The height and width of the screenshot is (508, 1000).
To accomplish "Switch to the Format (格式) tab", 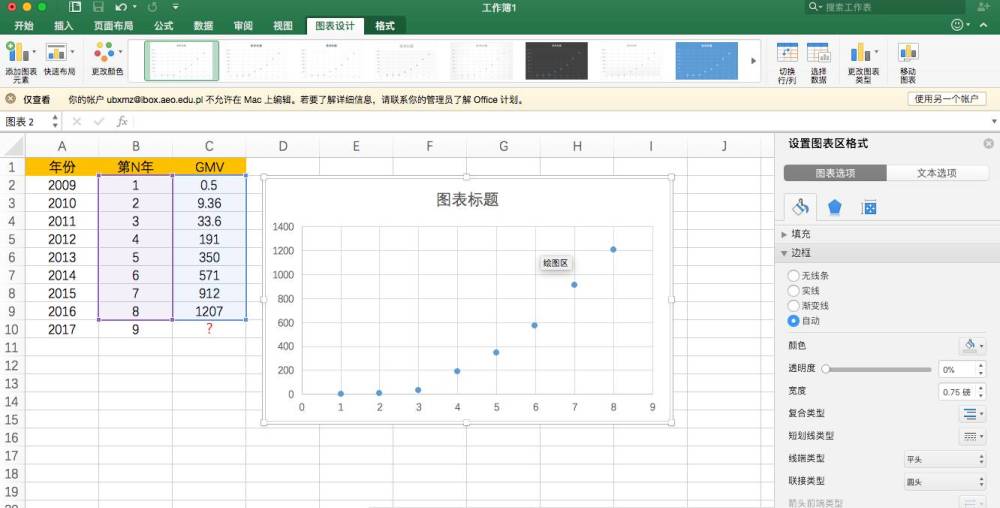I will coord(385,25).
